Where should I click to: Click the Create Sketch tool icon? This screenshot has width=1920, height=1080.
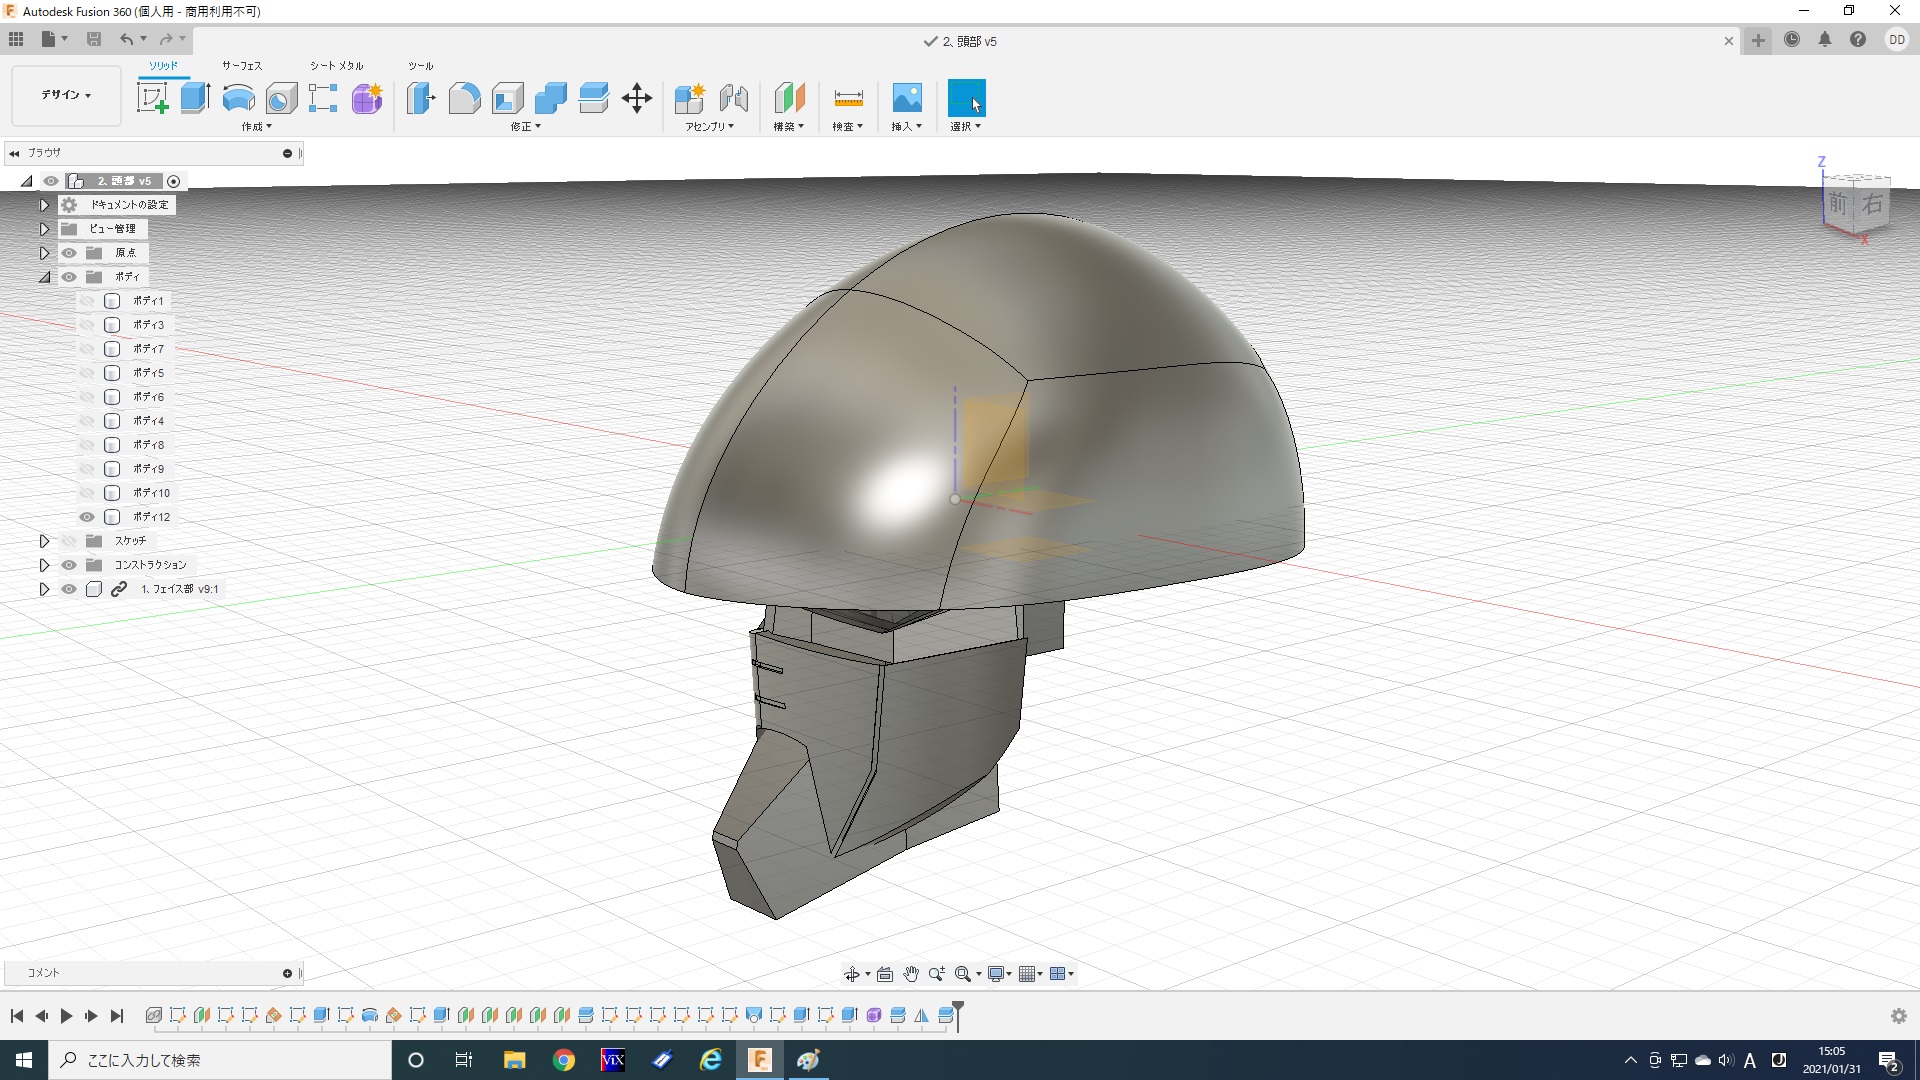point(152,98)
